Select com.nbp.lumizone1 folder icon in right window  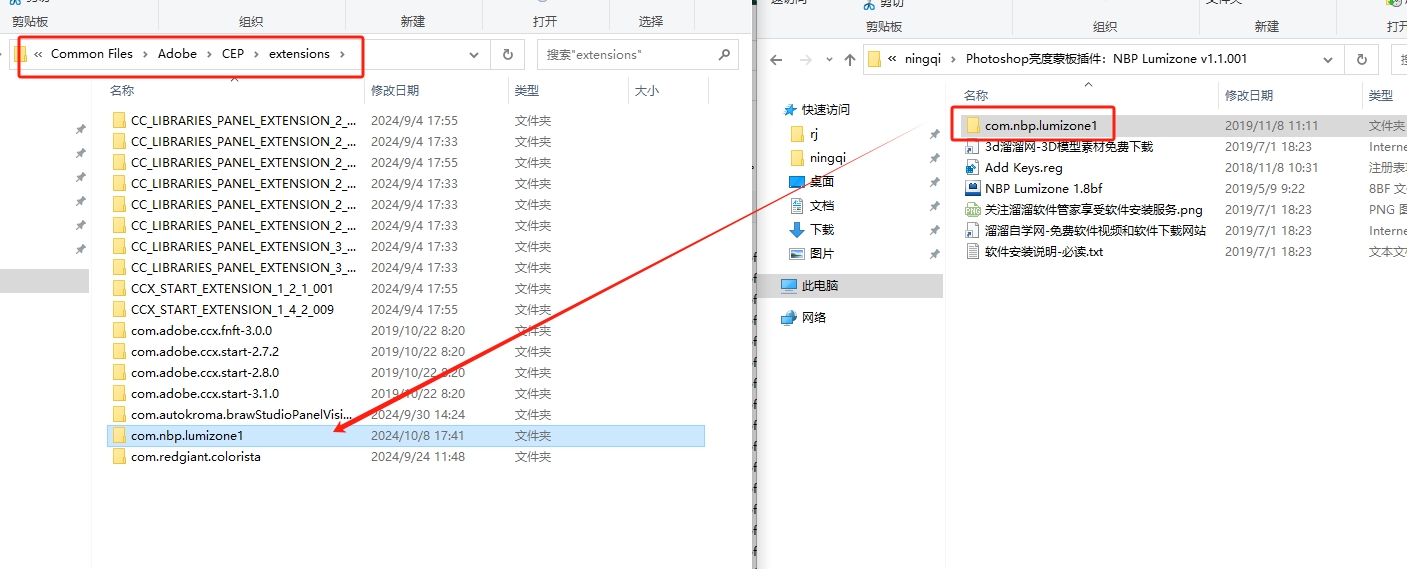point(973,125)
